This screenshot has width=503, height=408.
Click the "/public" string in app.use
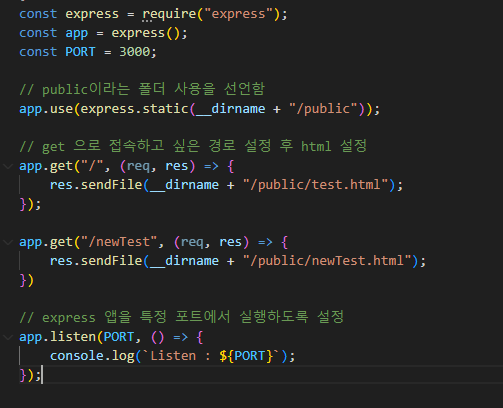click(323, 109)
